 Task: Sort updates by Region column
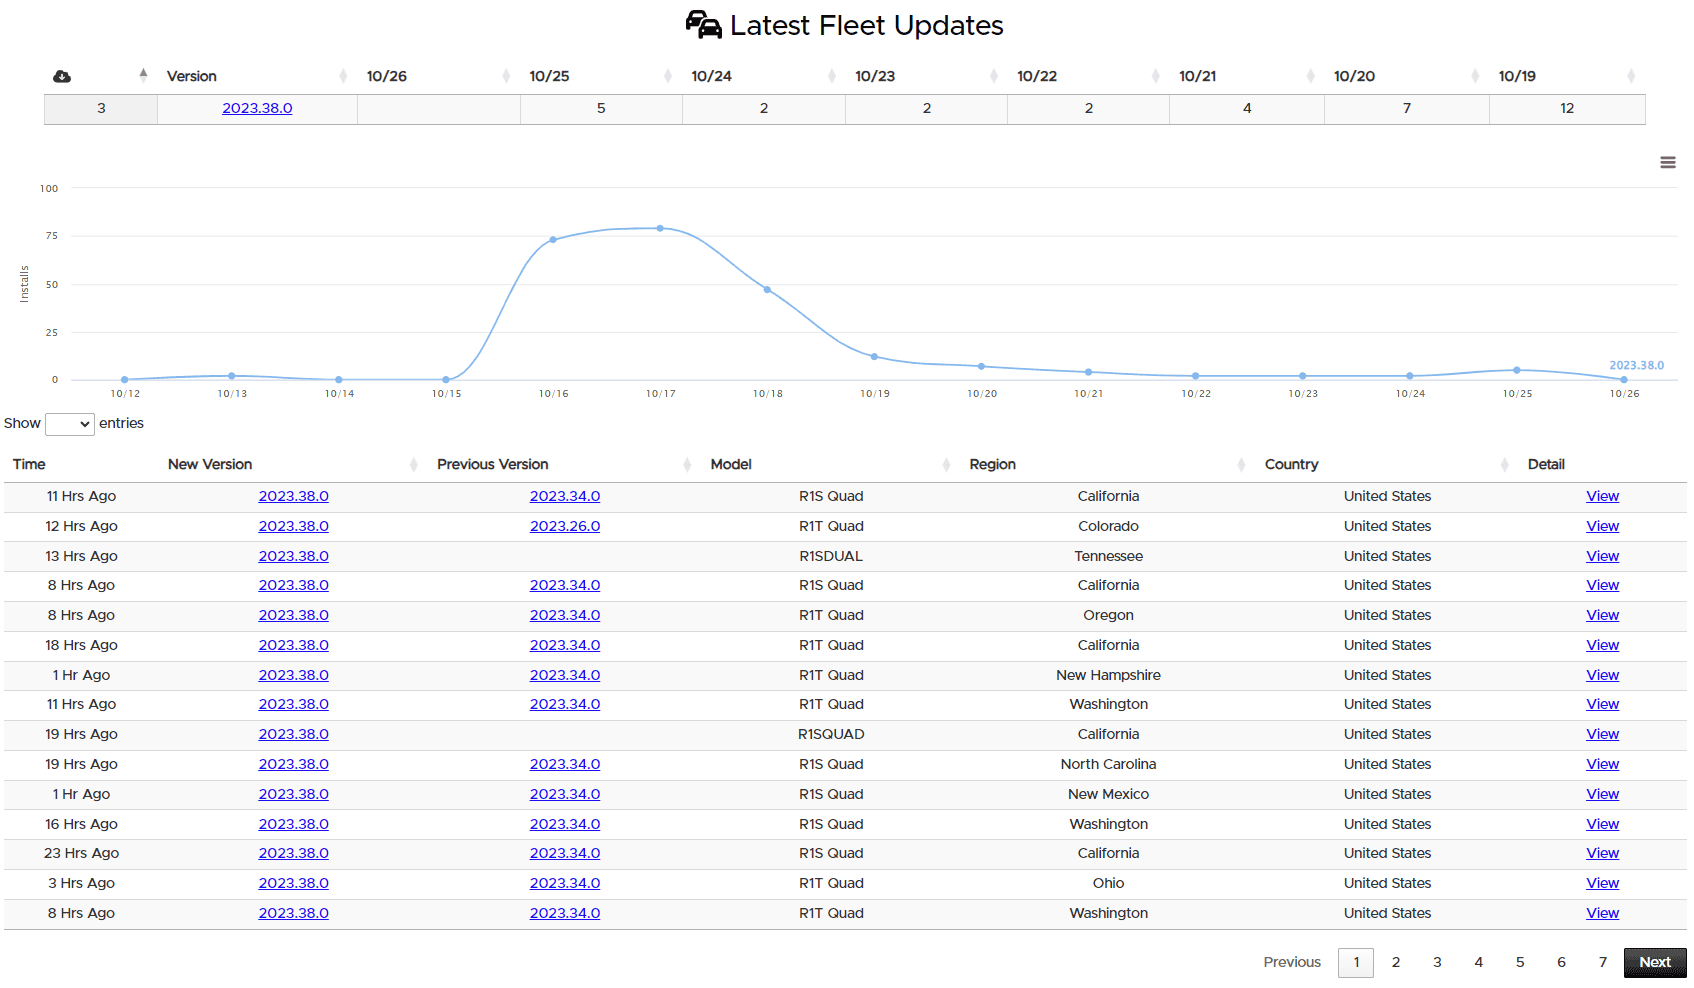993,464
